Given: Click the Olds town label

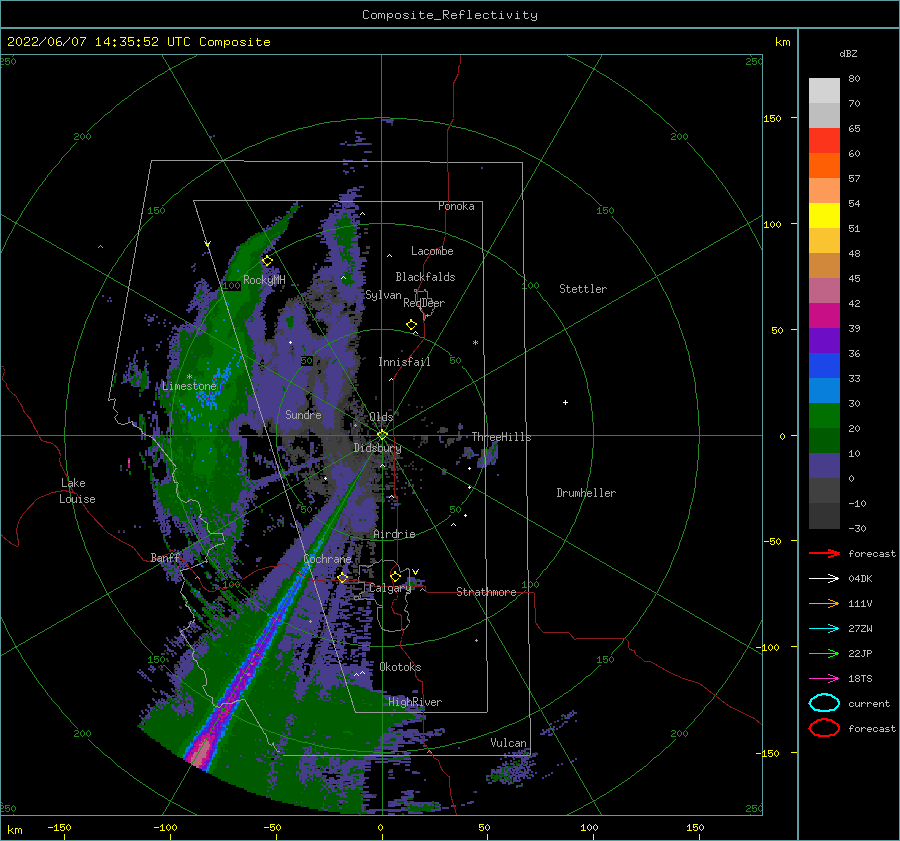Looking at the screenshot, I should point(381,417).
